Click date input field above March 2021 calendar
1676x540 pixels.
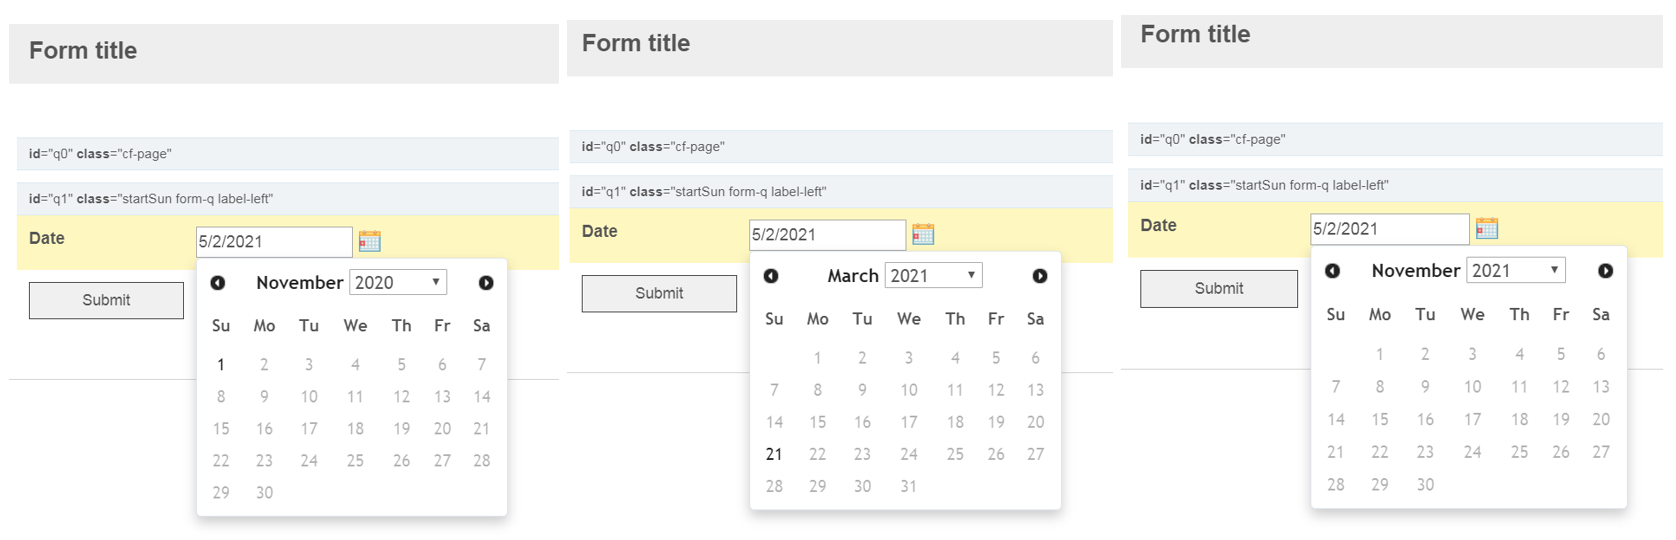(x=828, y=235)
